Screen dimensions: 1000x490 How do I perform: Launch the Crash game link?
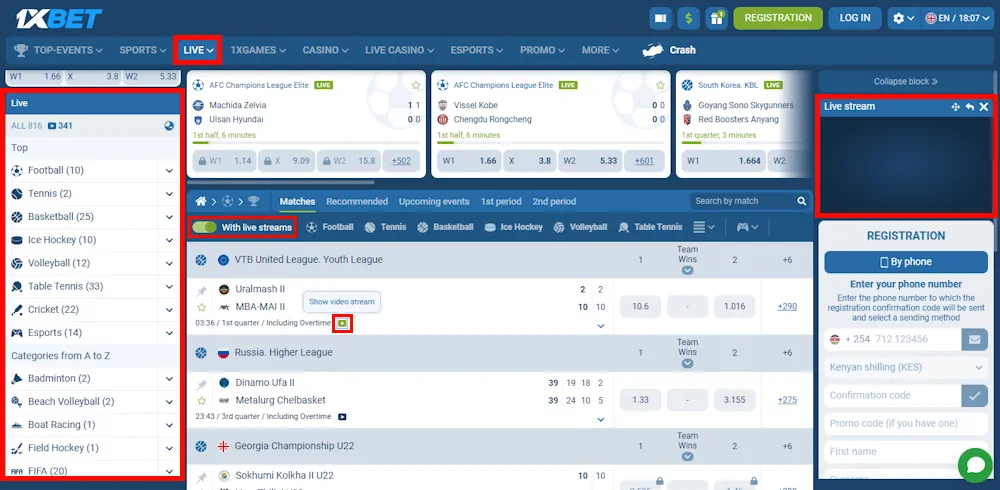pos(669,50)
